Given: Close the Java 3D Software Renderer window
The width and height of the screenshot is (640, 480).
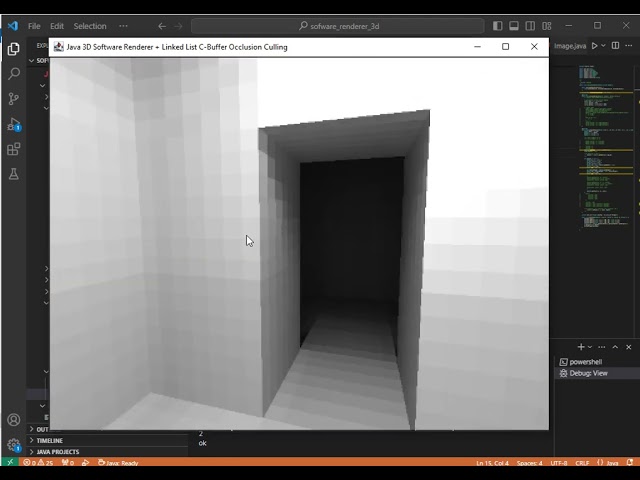Looking at the screenshot, I should tap(534, 47).
